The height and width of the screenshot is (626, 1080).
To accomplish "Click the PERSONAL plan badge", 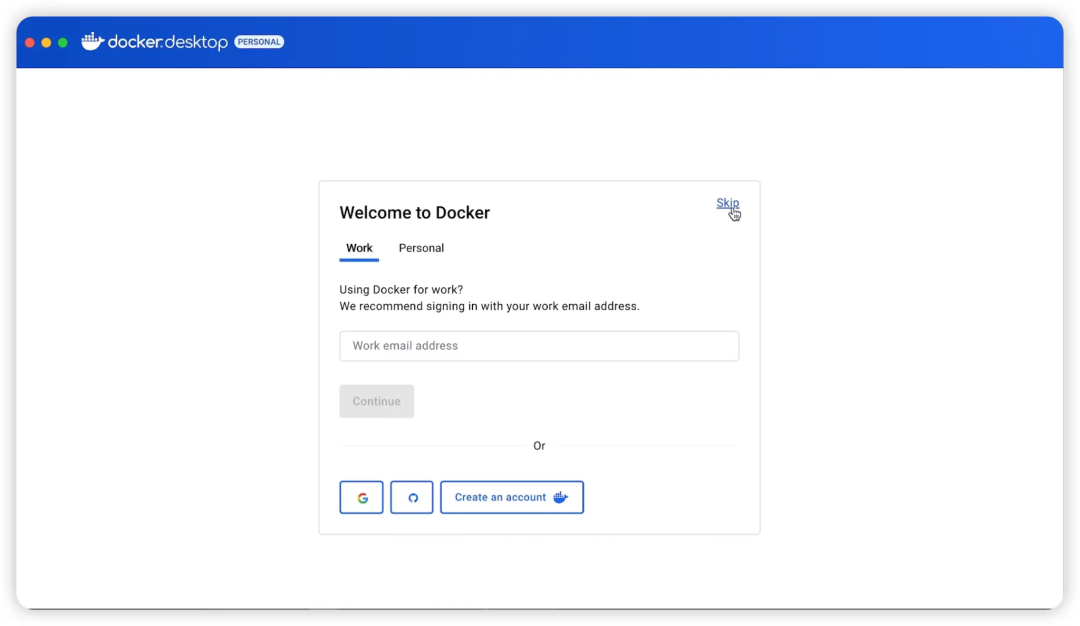I will pos(259,42).
